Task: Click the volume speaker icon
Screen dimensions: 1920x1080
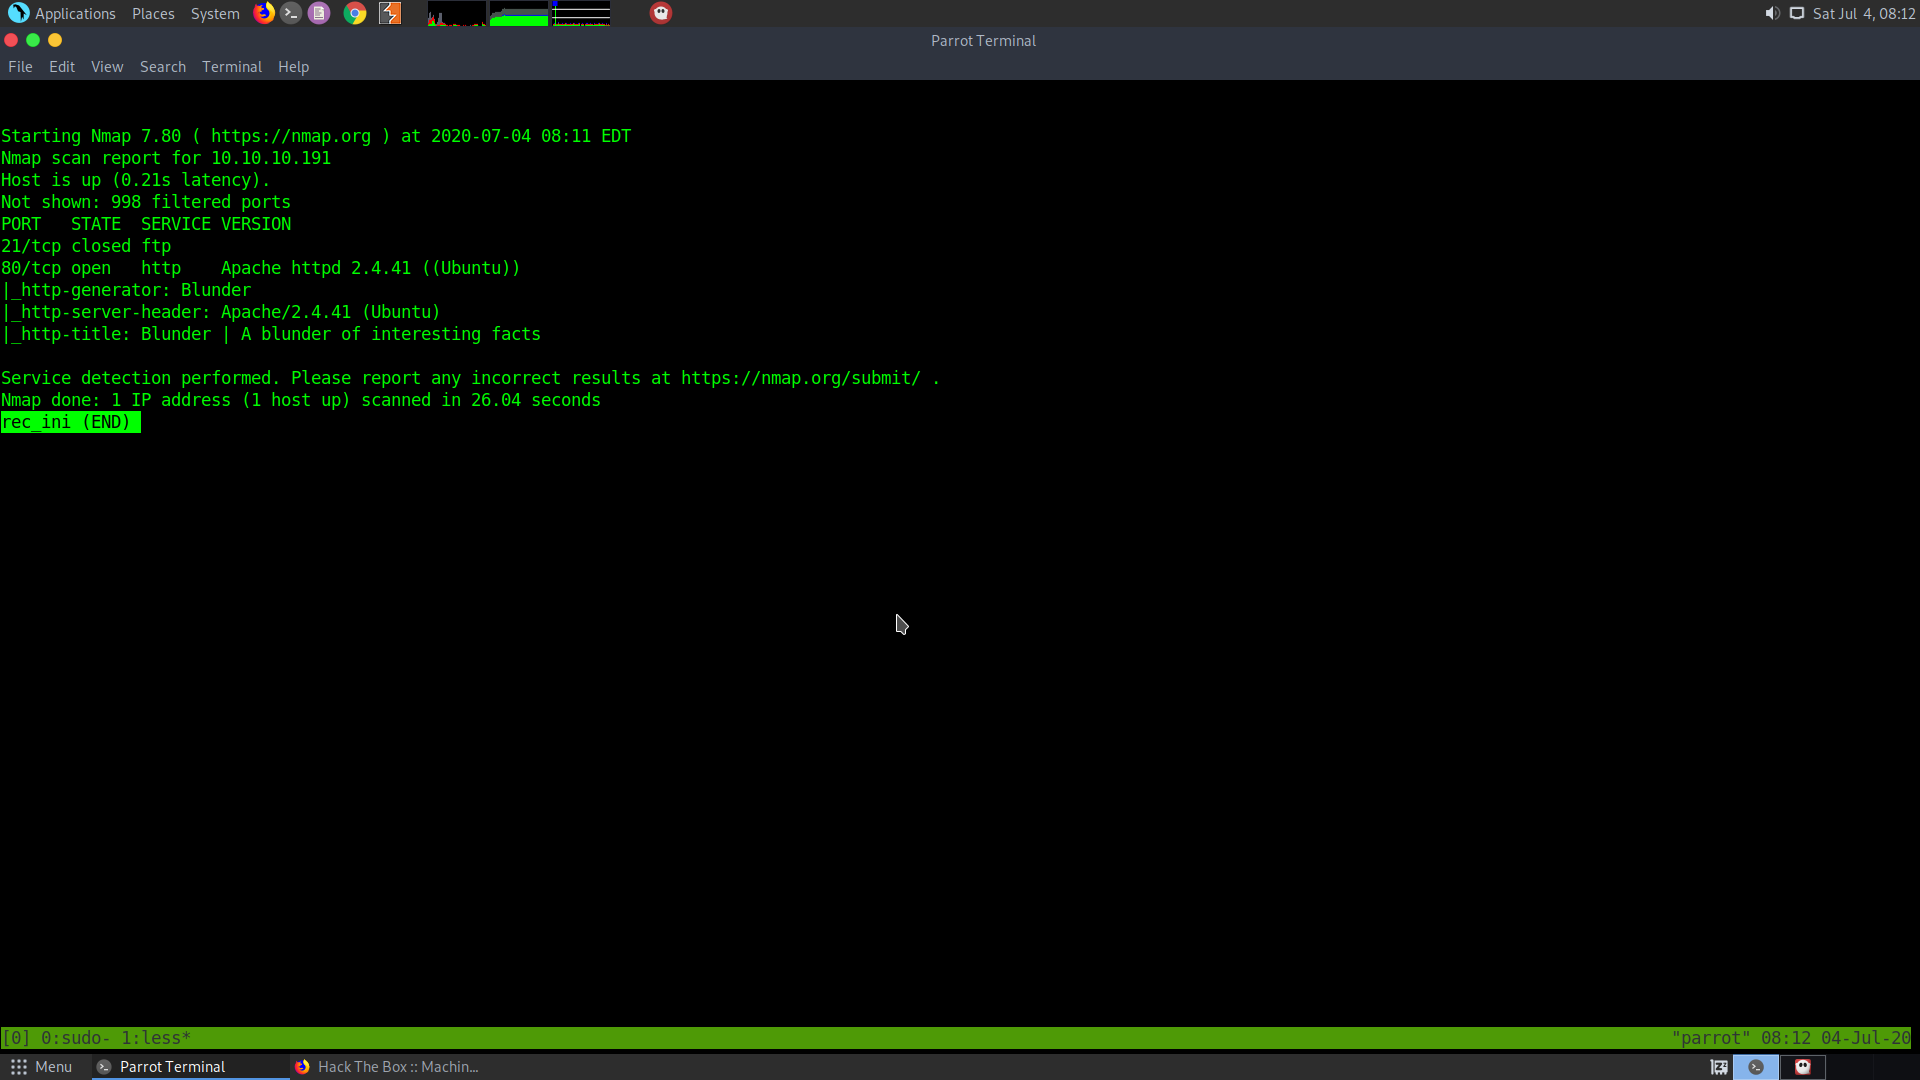Action: [1772, 13]
